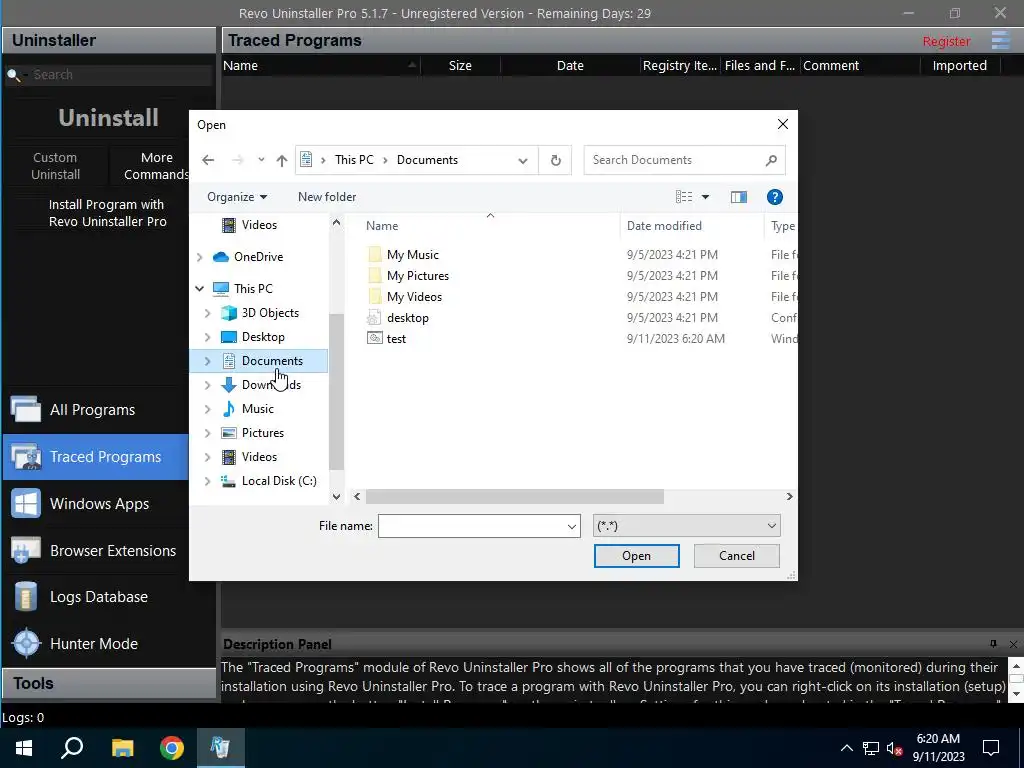Toggle the preview pane icon
The image size is (1024, 768).
point(739,197)
